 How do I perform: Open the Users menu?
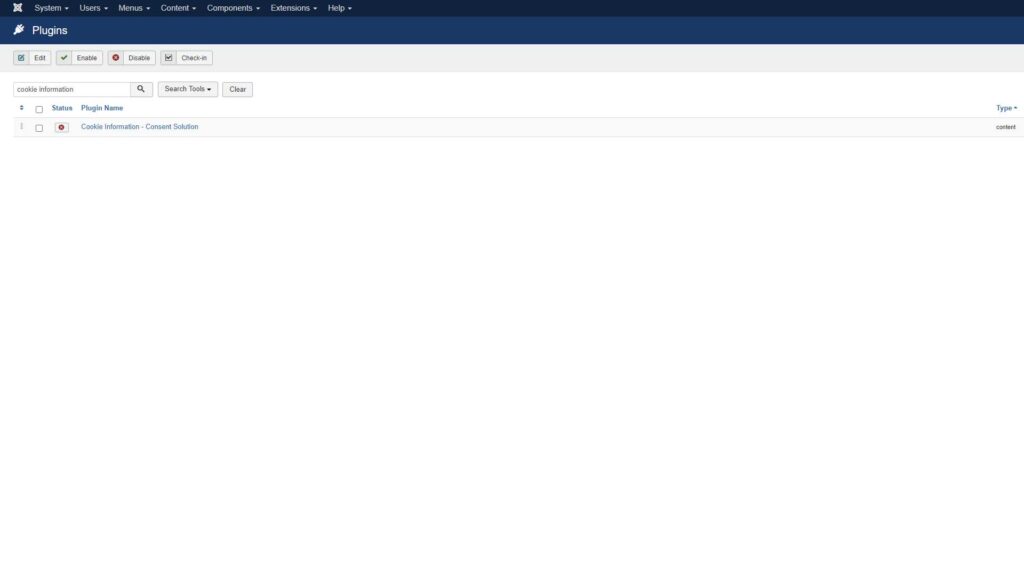point(93,8)
